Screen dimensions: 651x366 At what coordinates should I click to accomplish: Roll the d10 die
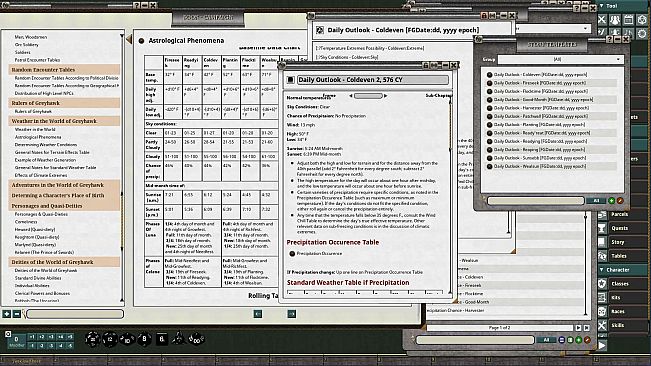point(127,339)
